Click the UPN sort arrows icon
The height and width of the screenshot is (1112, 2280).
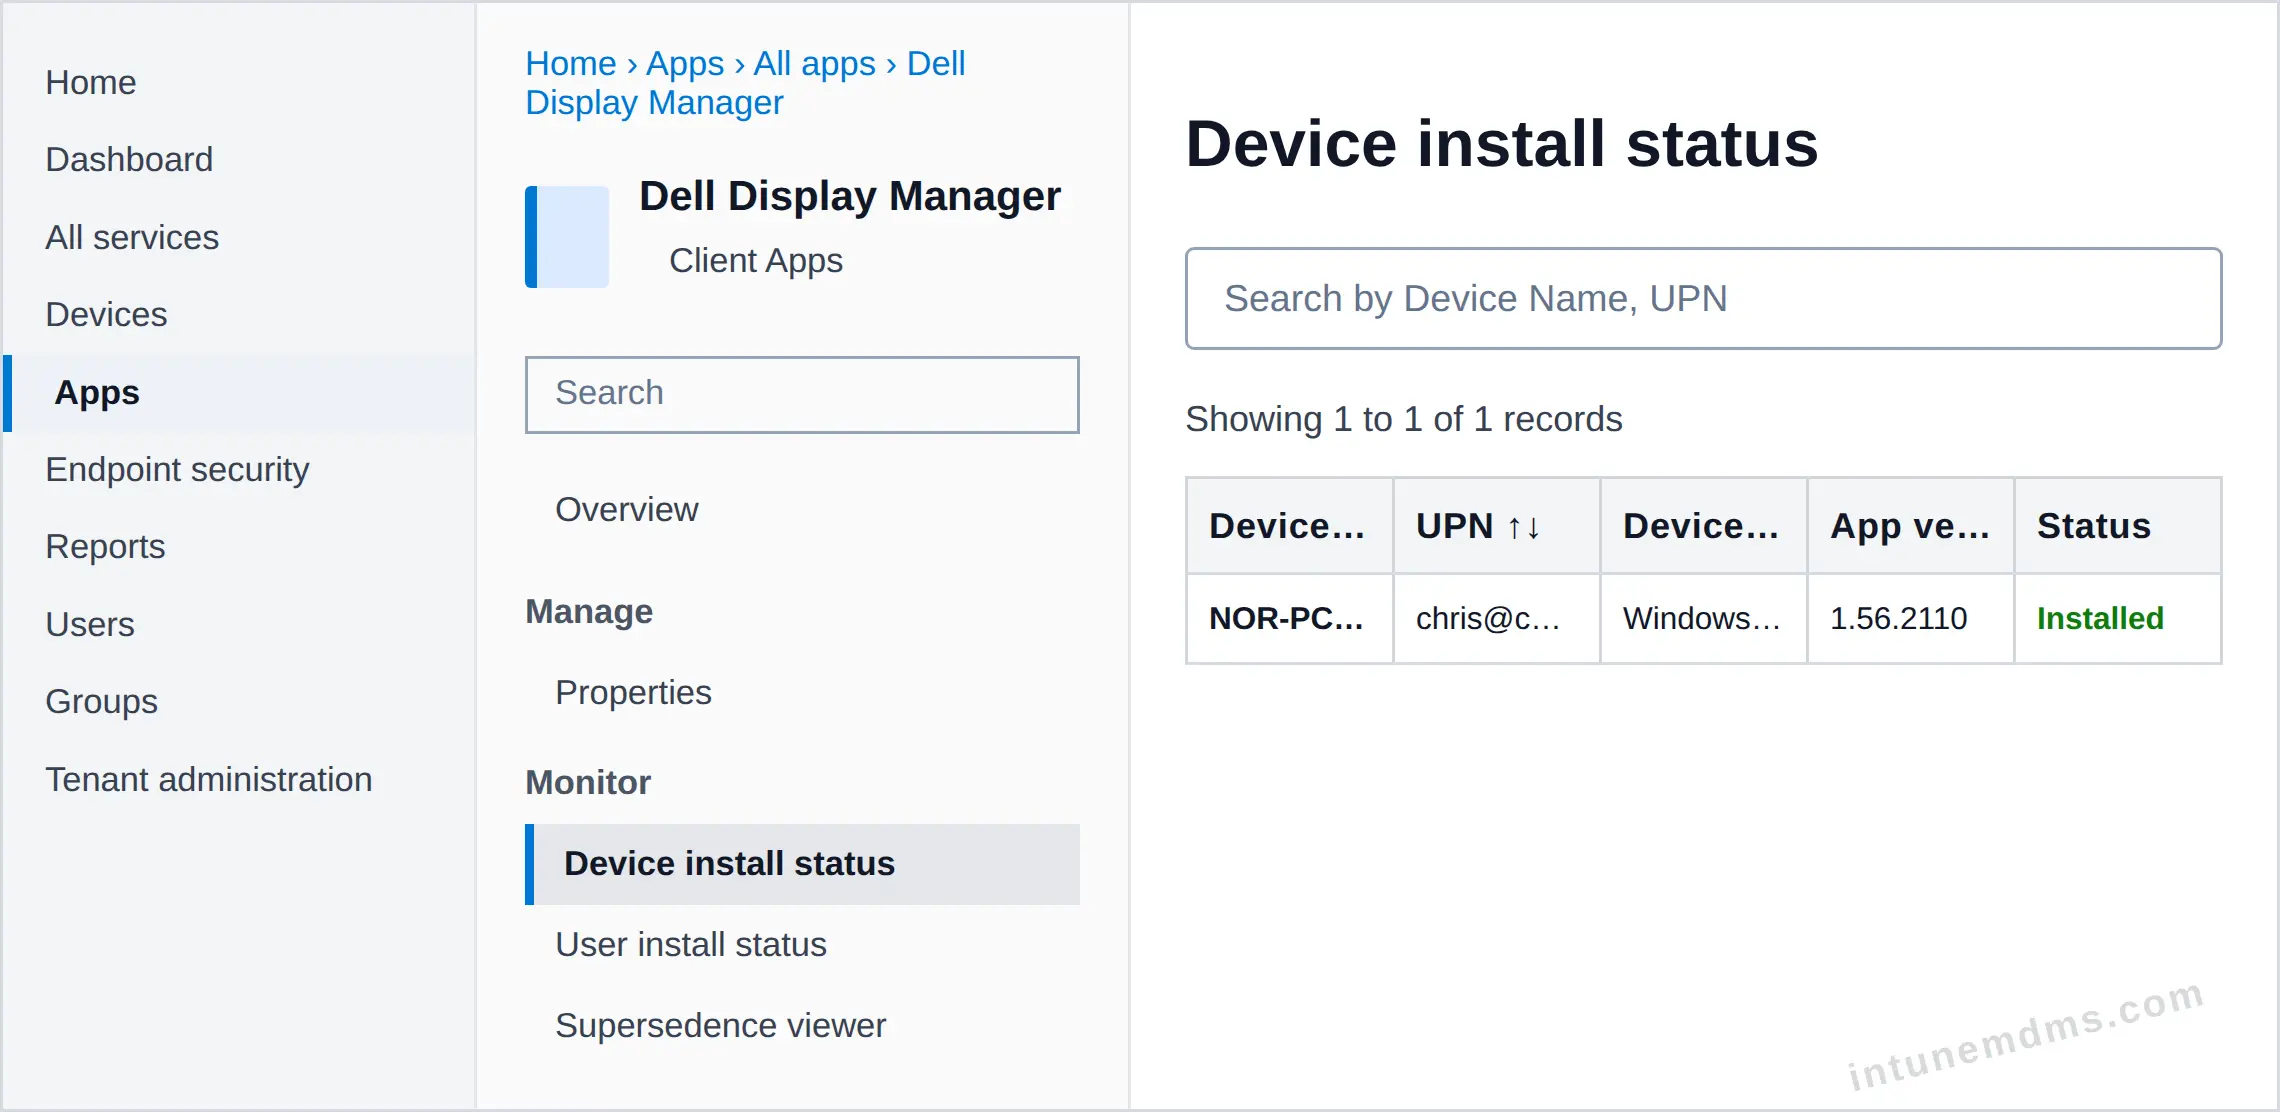point(1524,527)
